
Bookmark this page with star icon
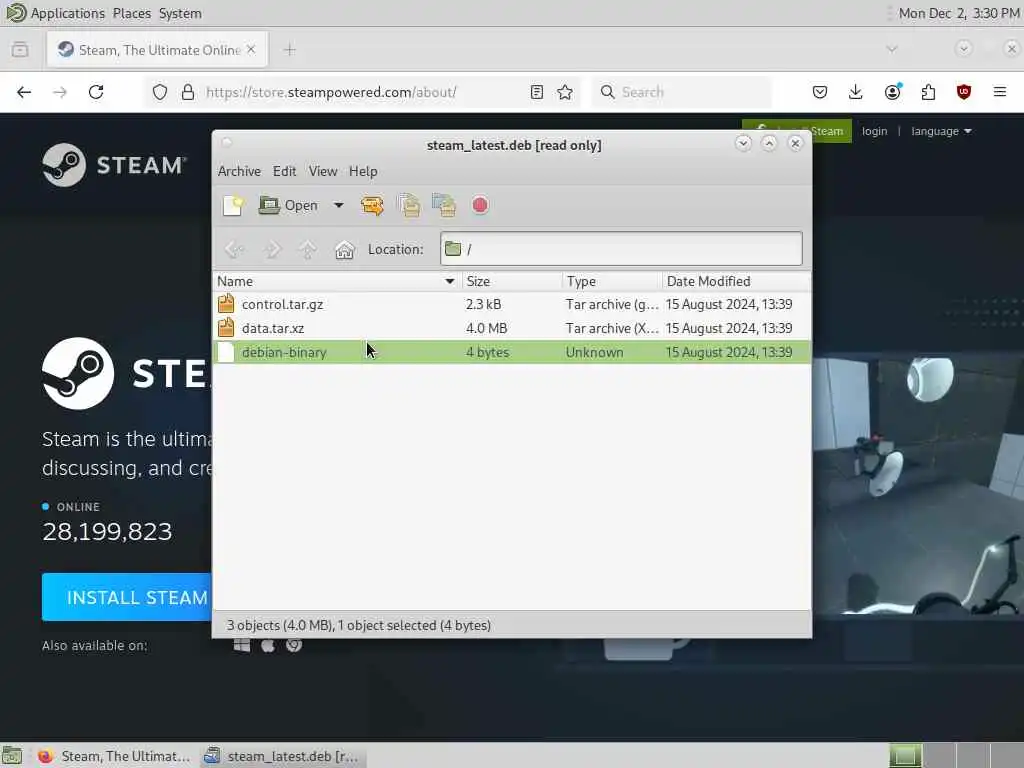coord(566,92)
